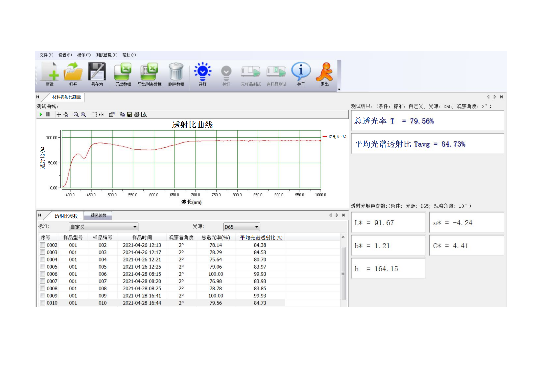The width and height of the screenshot is (540, 380).
Task: Click the New file icon with green plus
Action: coord(50,71)
